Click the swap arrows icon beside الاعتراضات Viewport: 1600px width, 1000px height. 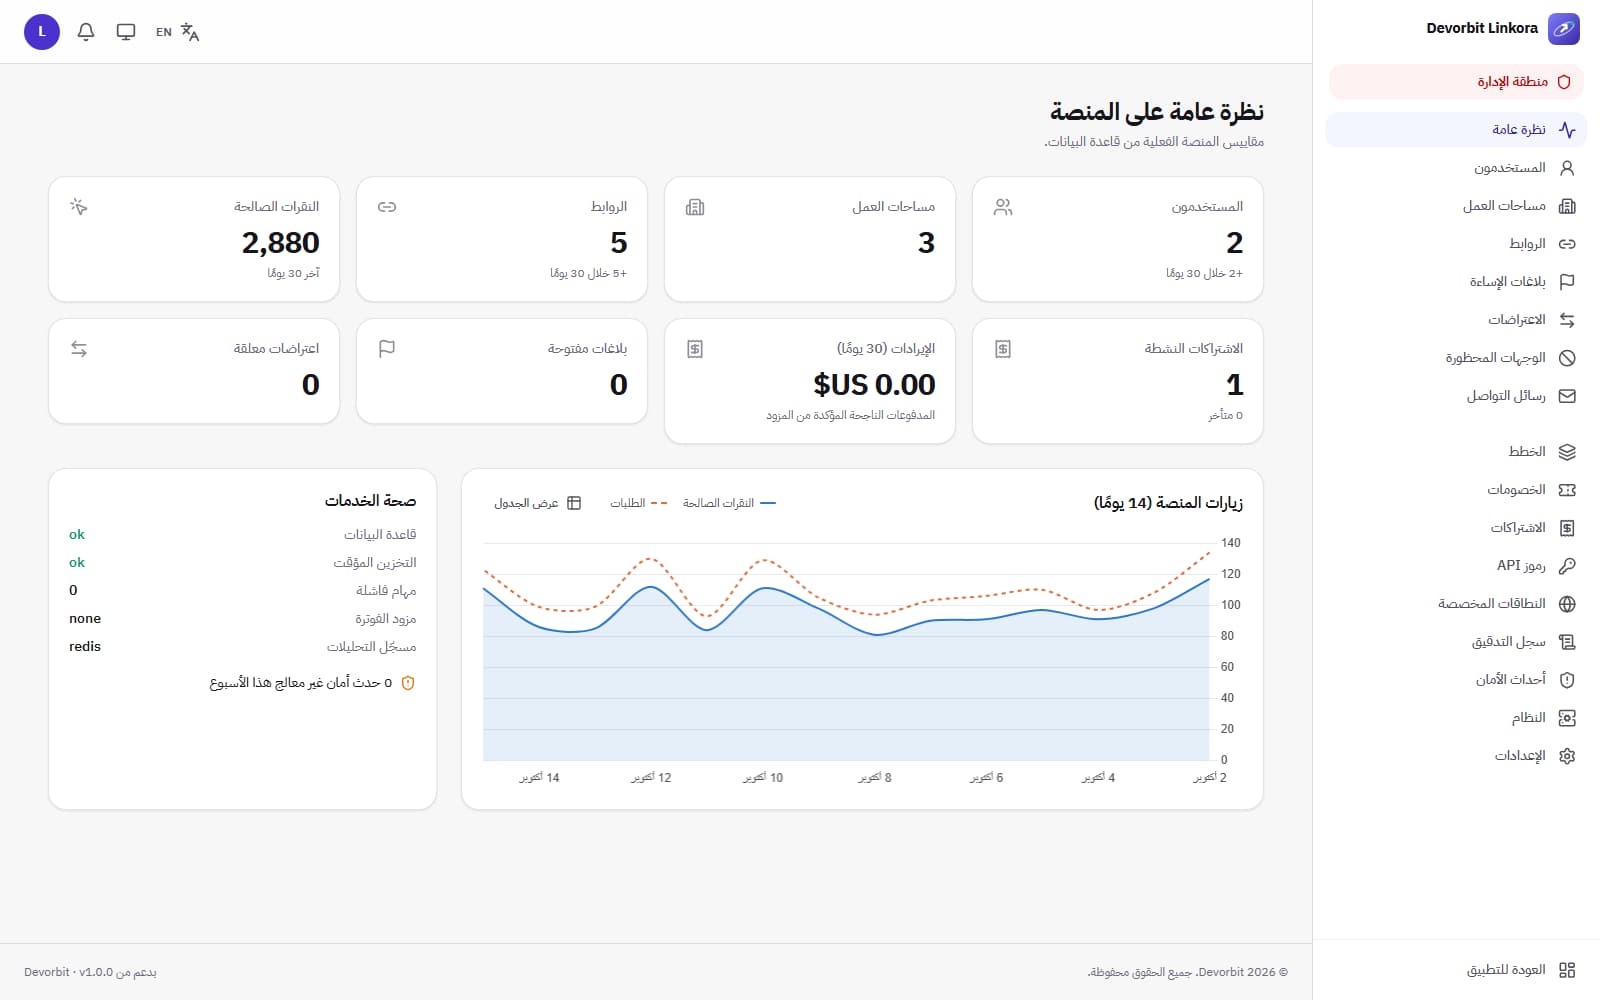pyautogui.click(x=1567, y=320)
